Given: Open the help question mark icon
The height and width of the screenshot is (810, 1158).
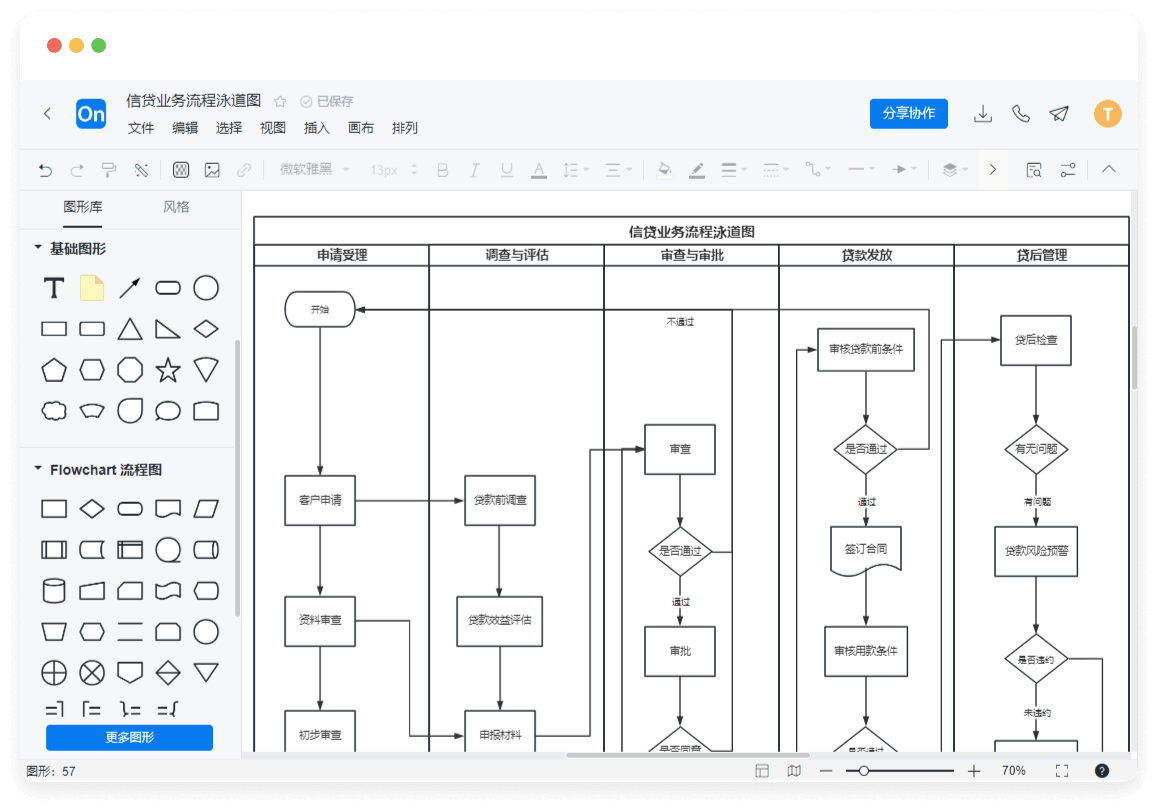Looking at the screenshot, I should [1102, 771].
